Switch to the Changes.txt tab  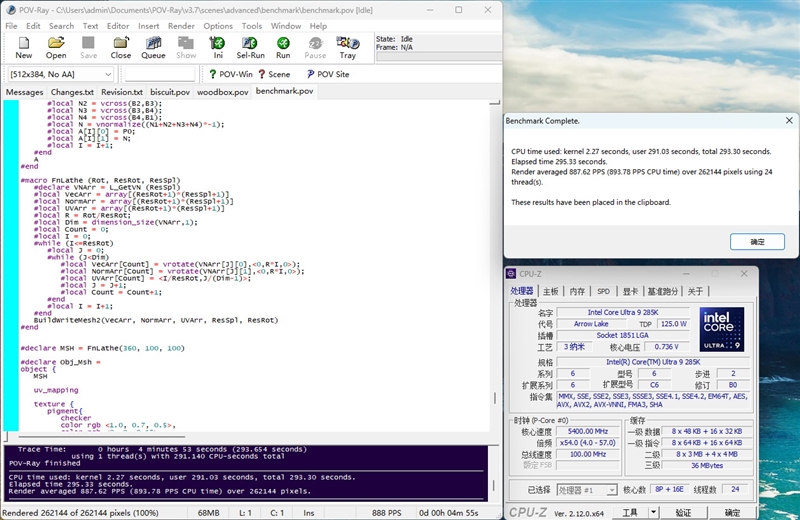pos(72,92)
